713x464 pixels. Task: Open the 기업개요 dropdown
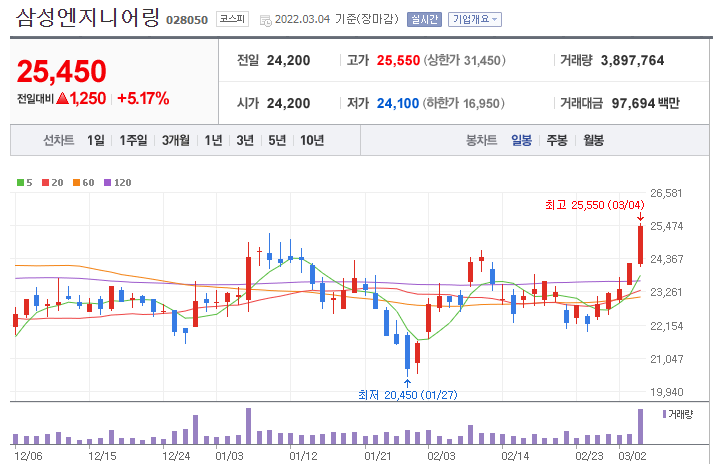click(475, 19)
